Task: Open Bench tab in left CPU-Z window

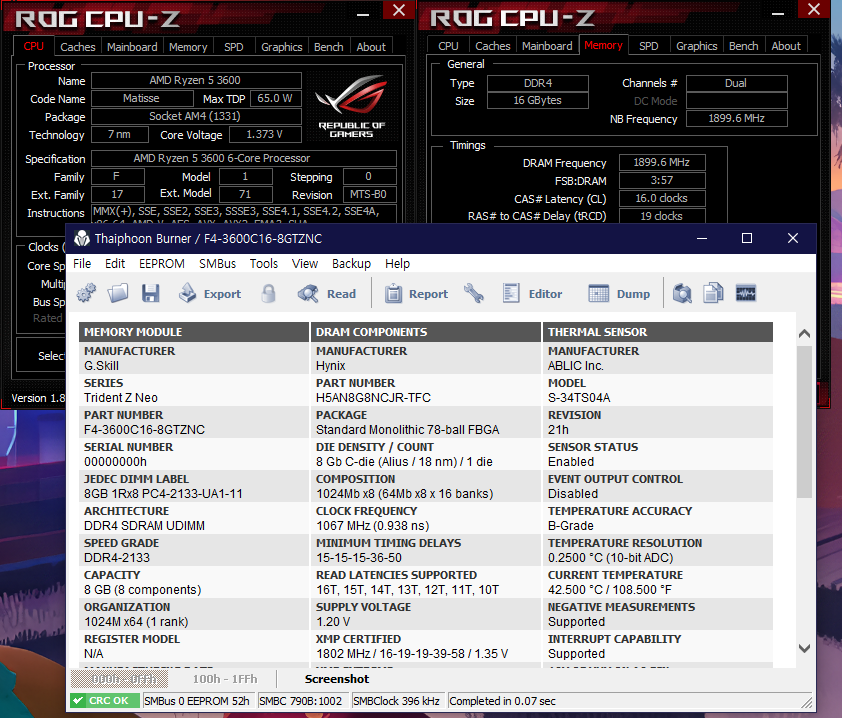Action: 329,47
